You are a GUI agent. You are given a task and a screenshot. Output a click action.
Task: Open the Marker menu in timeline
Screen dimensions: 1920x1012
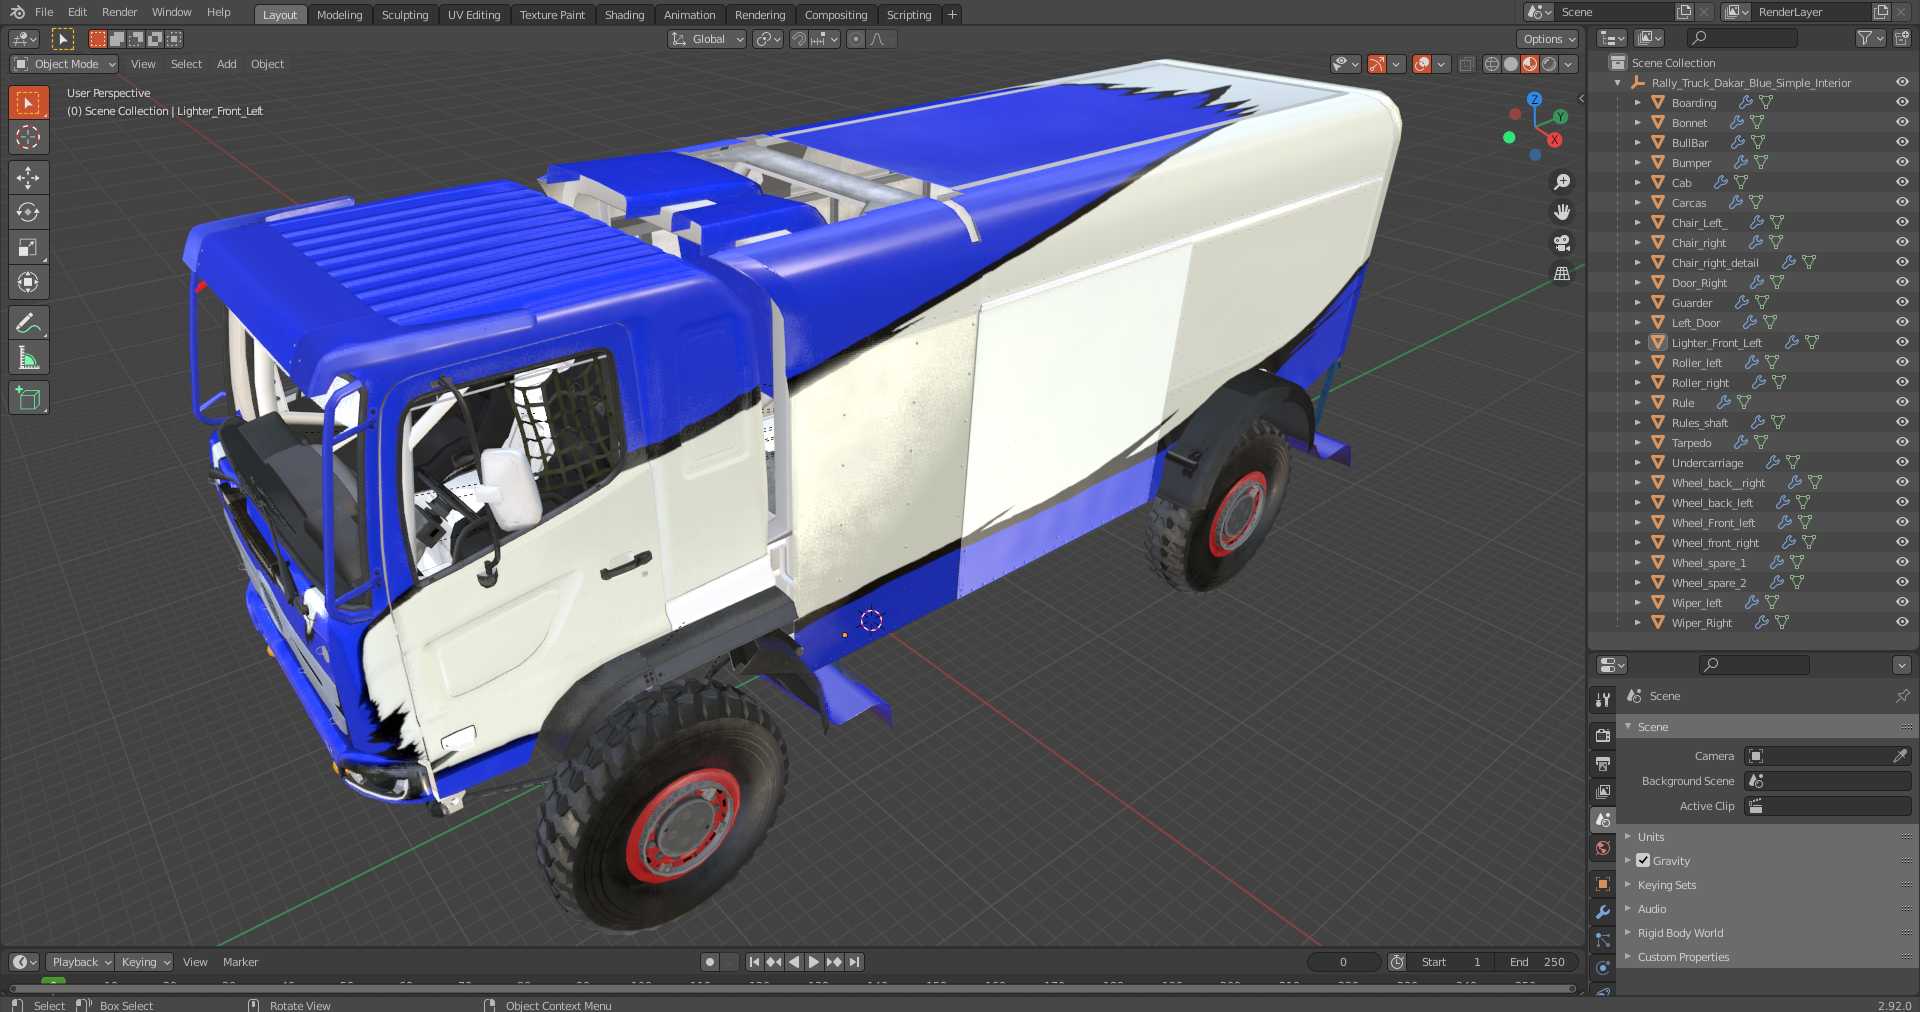(x=240, y=962)
